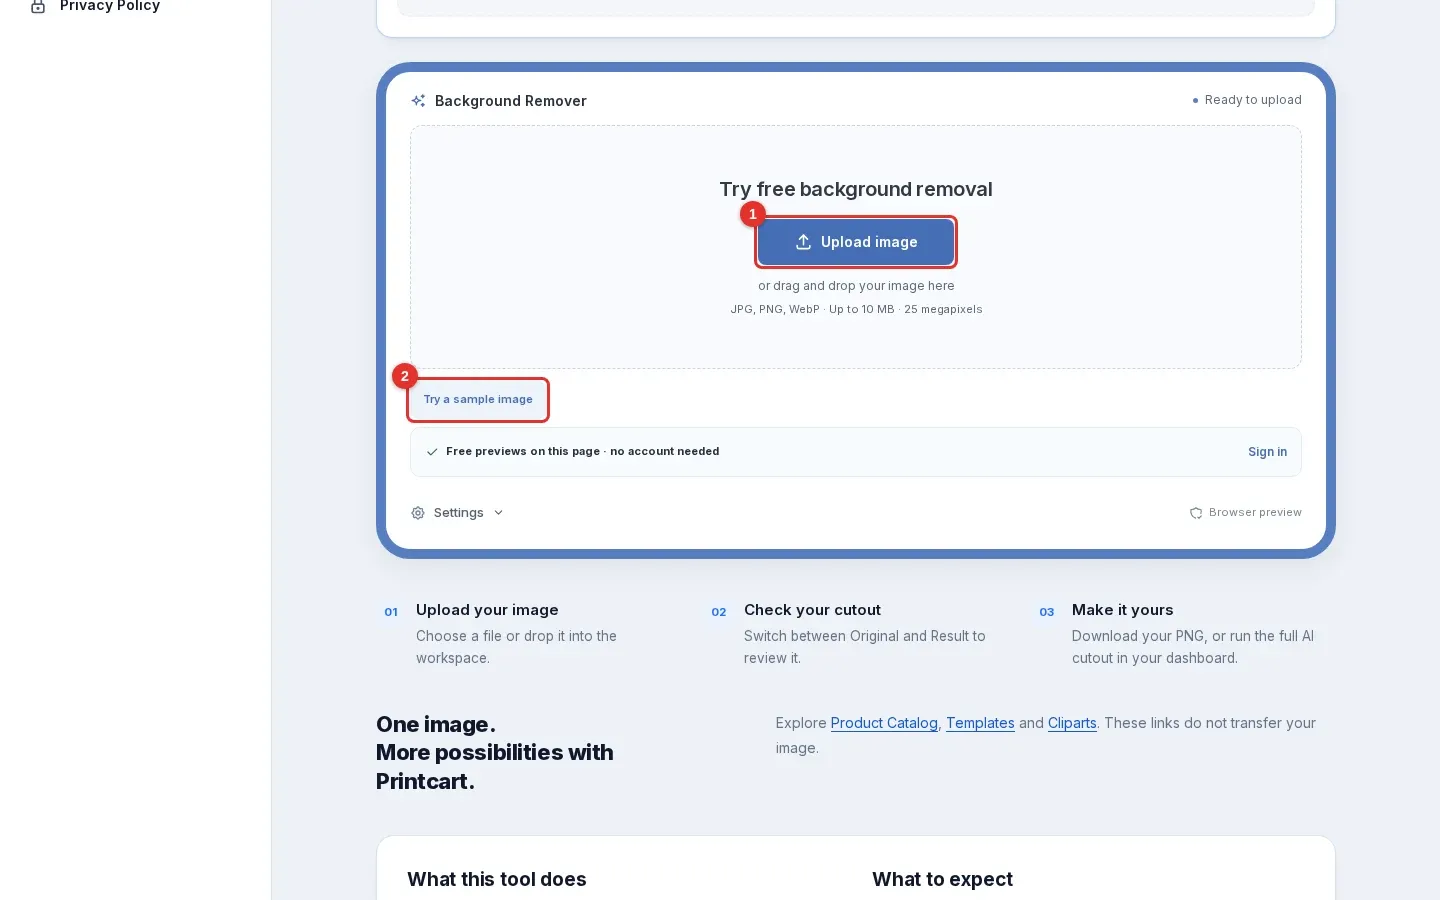This screenshot has width=1440, height=900.
Task: Expand the Settings section
Action: (458, 513)
